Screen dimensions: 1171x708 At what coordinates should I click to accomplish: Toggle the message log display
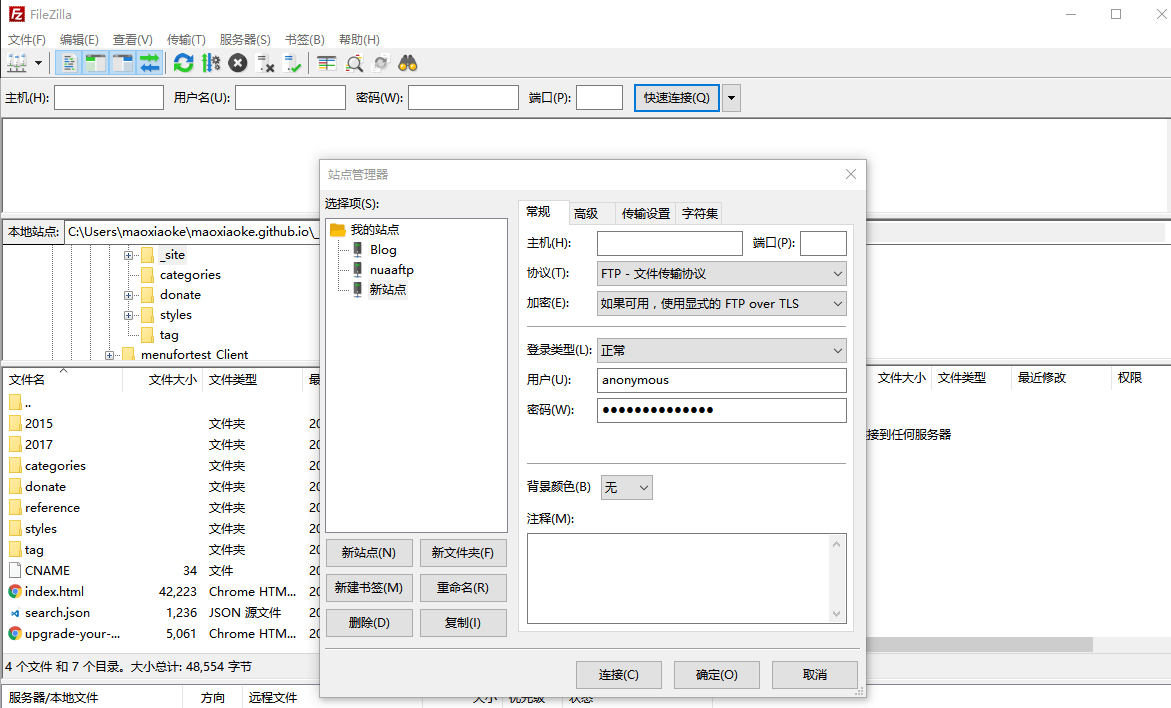point(68,62)
